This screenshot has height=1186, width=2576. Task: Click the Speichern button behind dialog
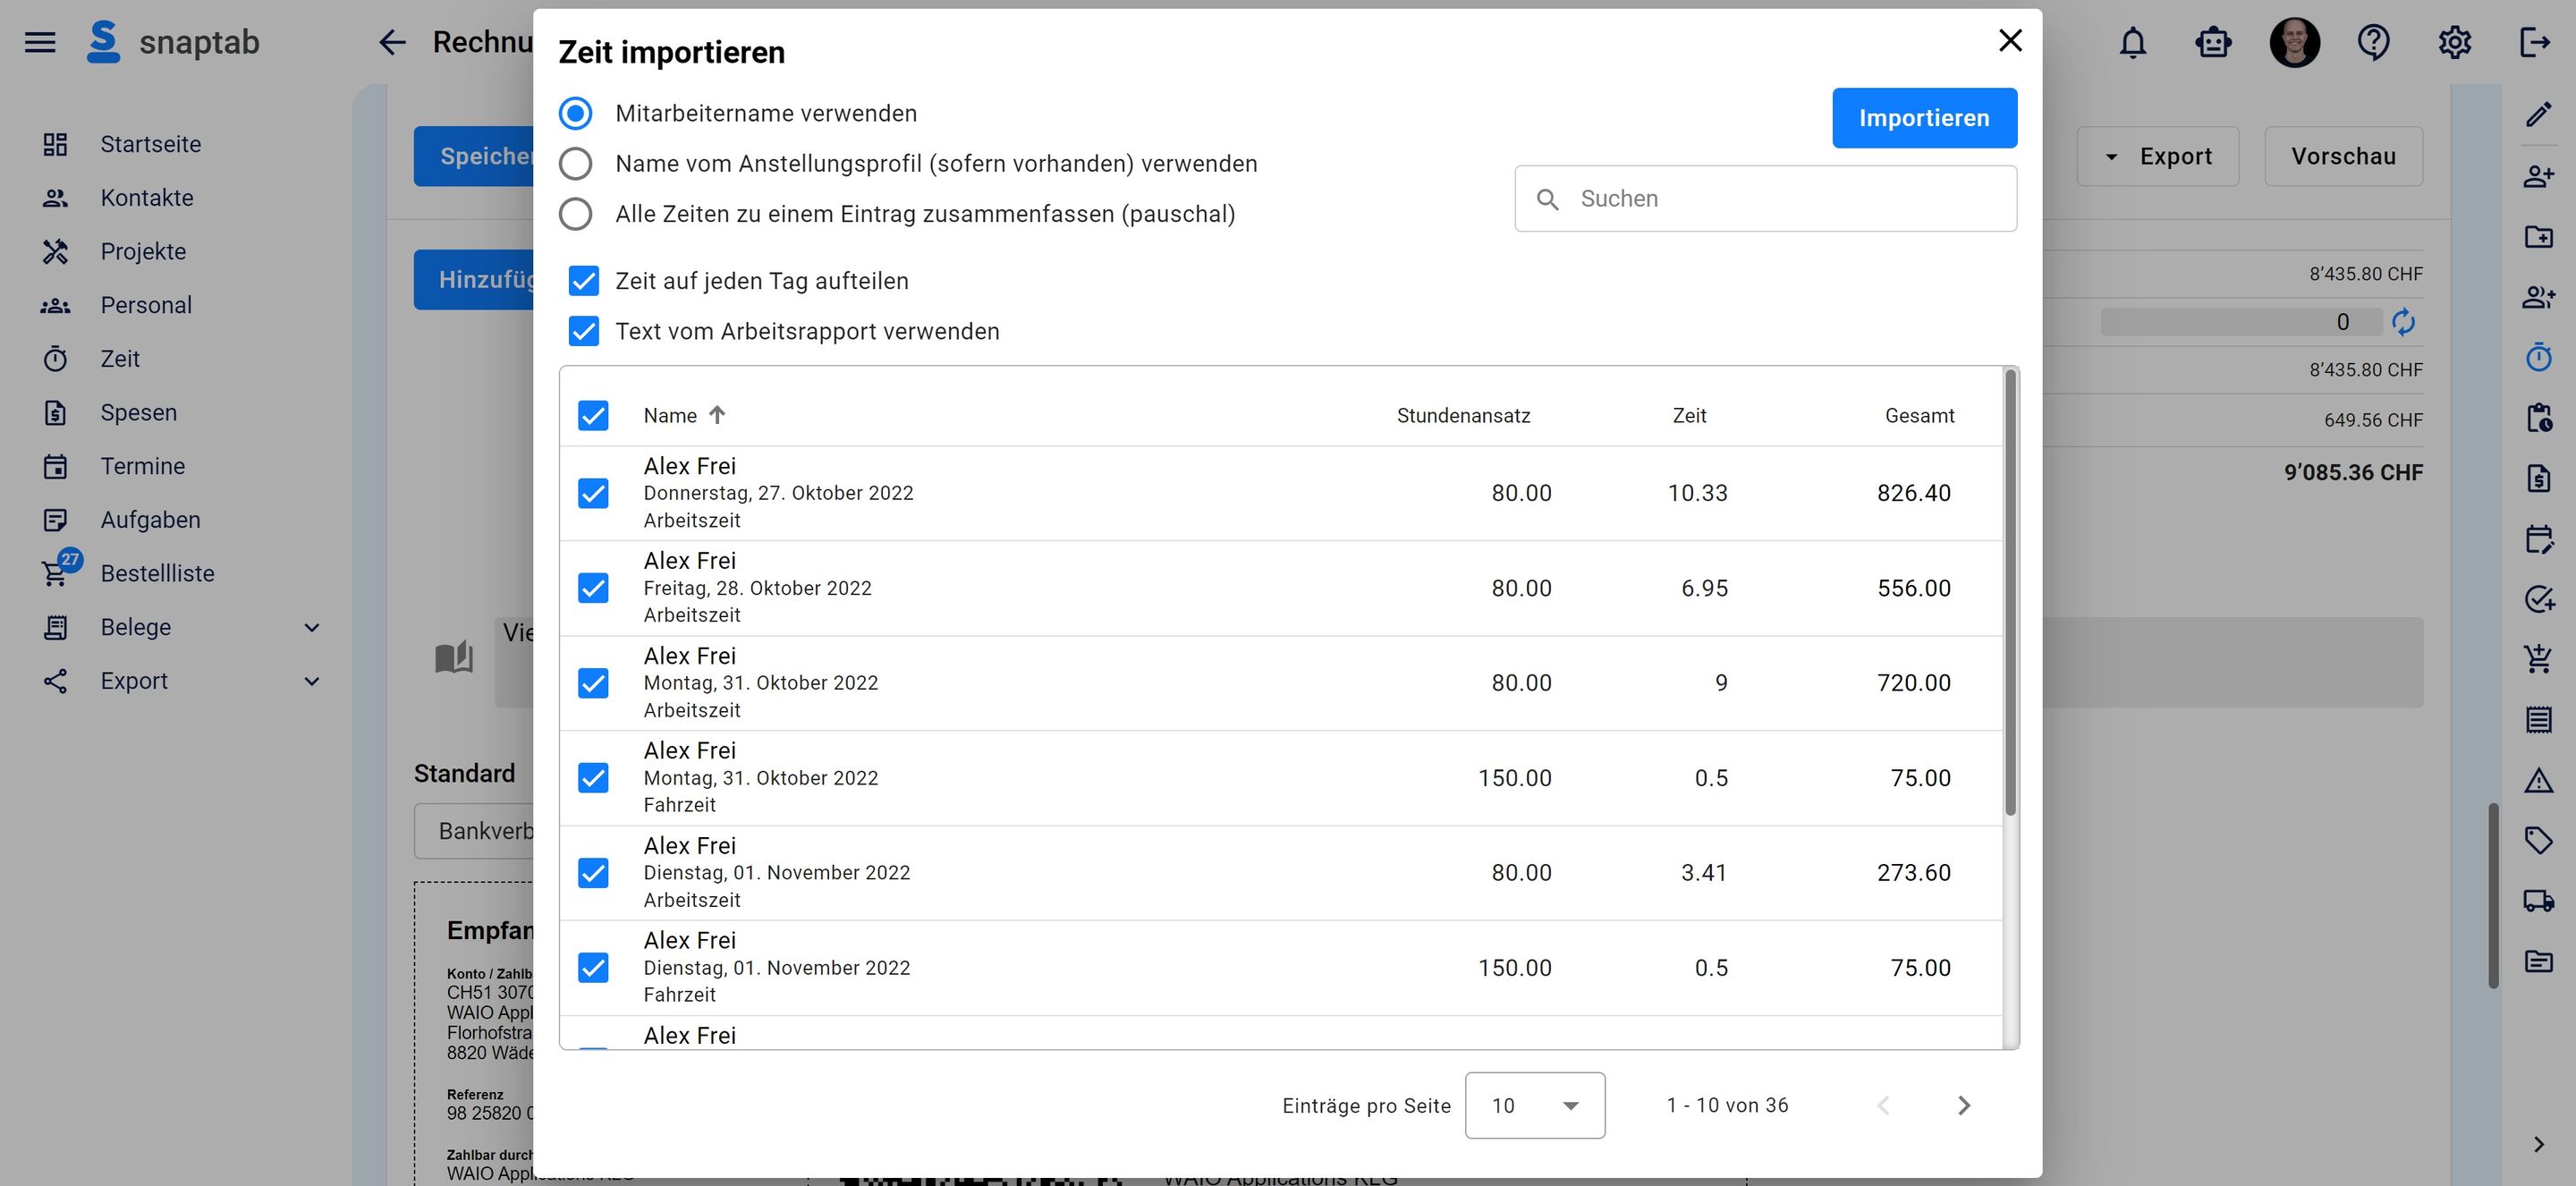474,156
